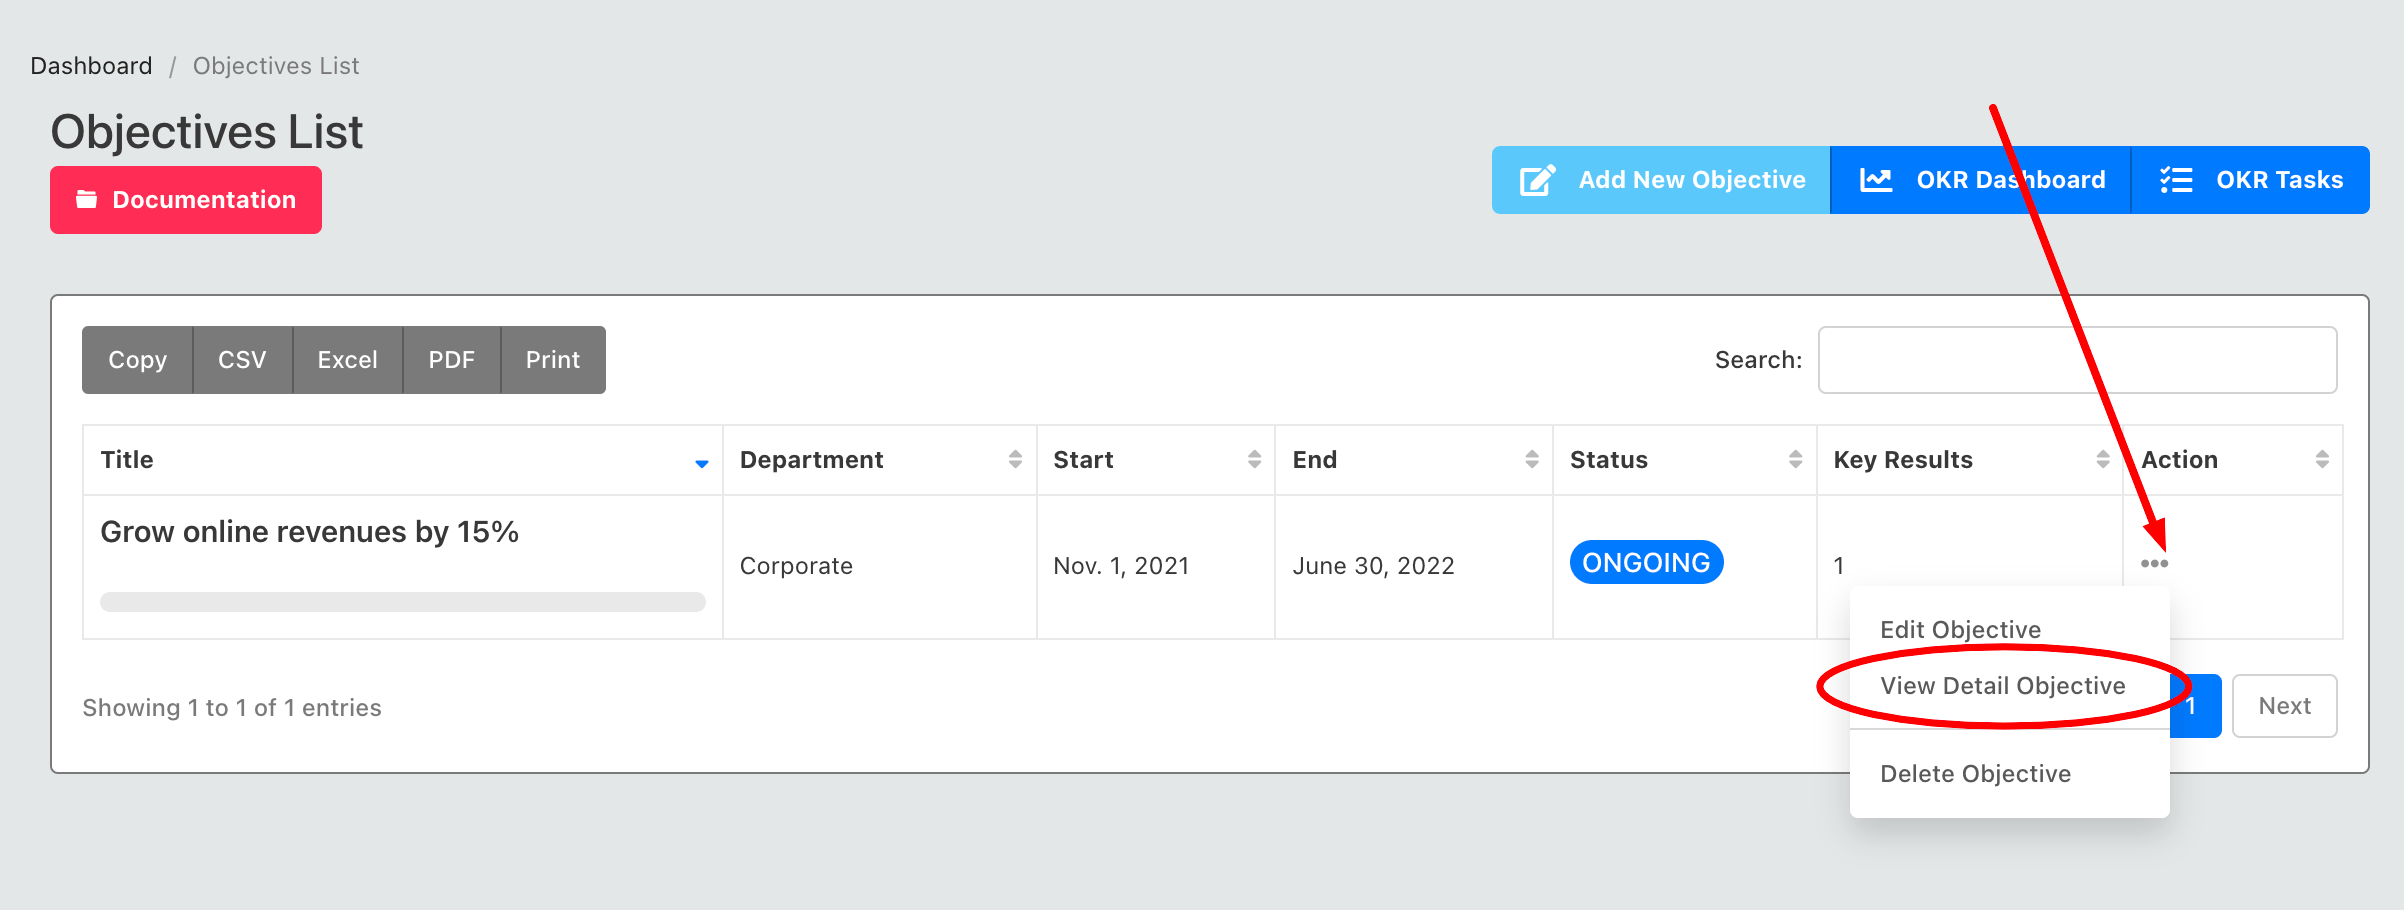The image size is (2404, 910).
Task: Click the PDF export button
Action: point(451,360)
